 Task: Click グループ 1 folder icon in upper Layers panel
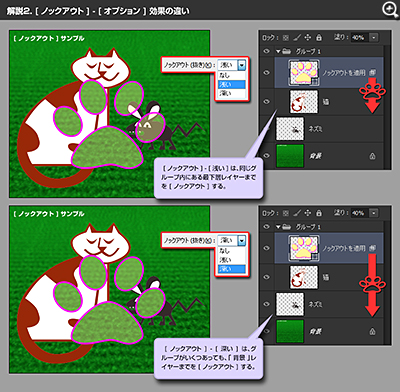(x=287, y=51)
